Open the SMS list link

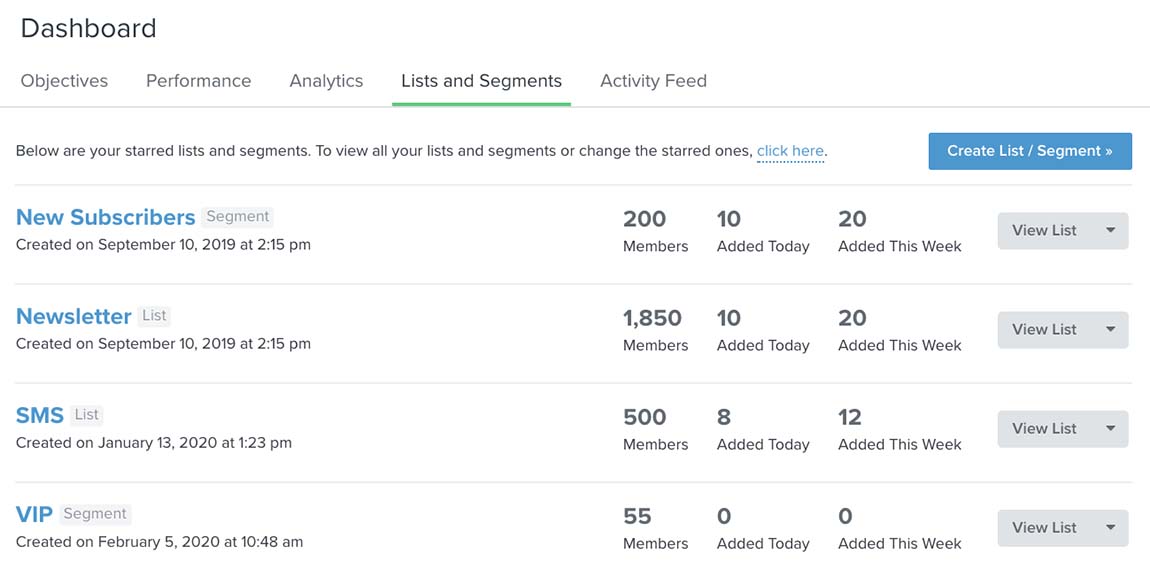[x=40, y=415]
